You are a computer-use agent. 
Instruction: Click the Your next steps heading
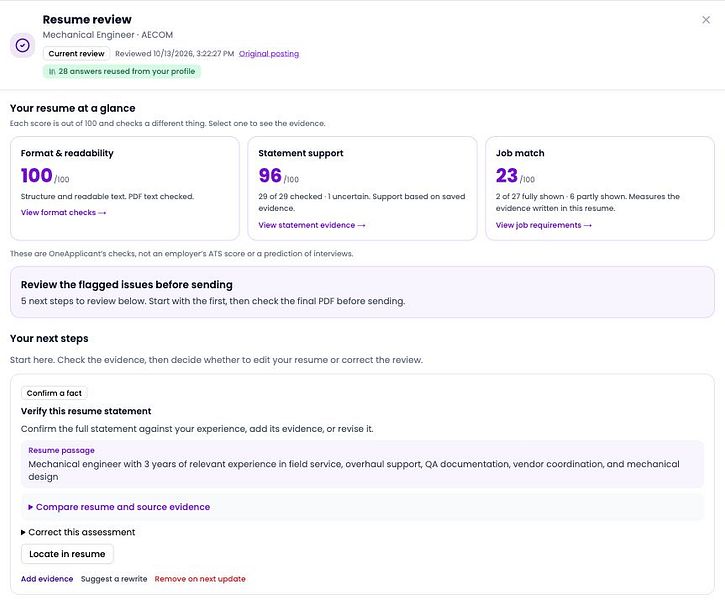pyautogui.click(x=49, y=338)
